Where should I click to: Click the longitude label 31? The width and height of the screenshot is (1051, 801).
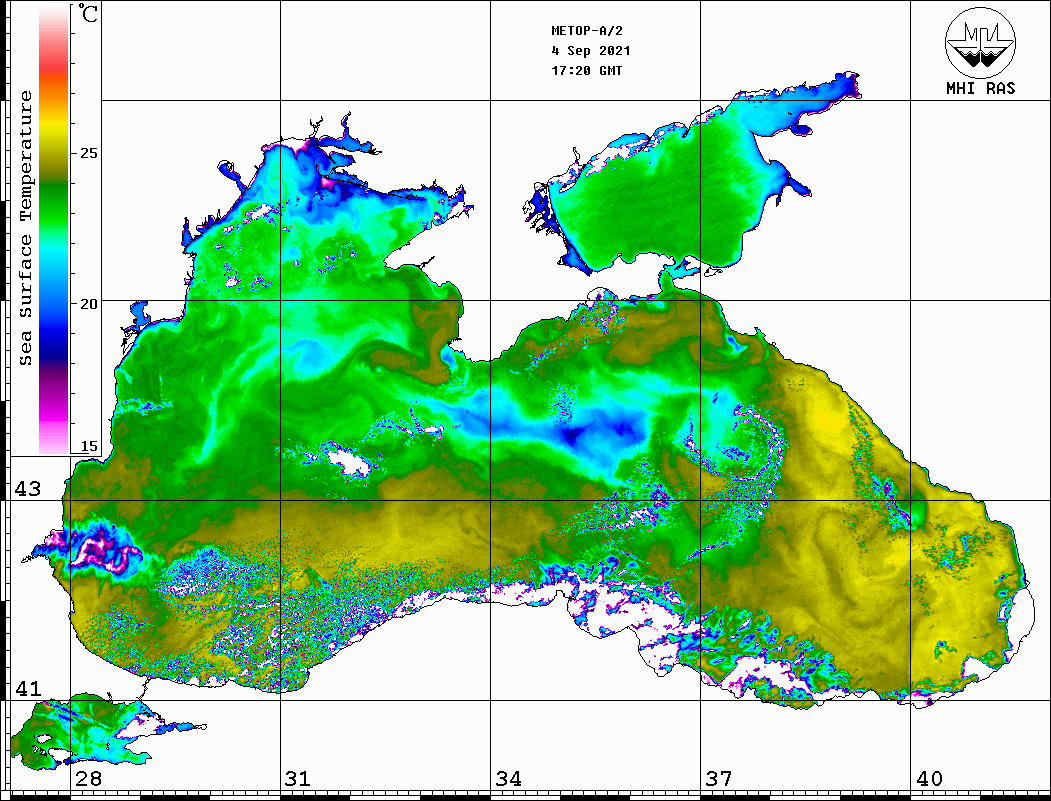pos(298,779)
